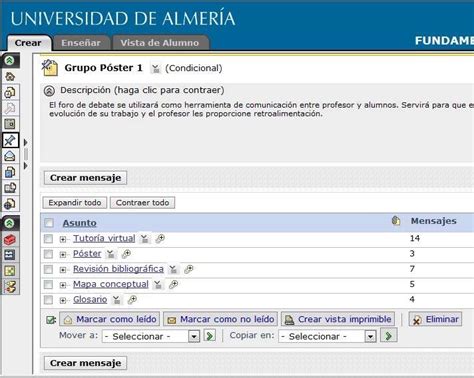
Task: Collapse the Descripción section
Action: point(49,91)
